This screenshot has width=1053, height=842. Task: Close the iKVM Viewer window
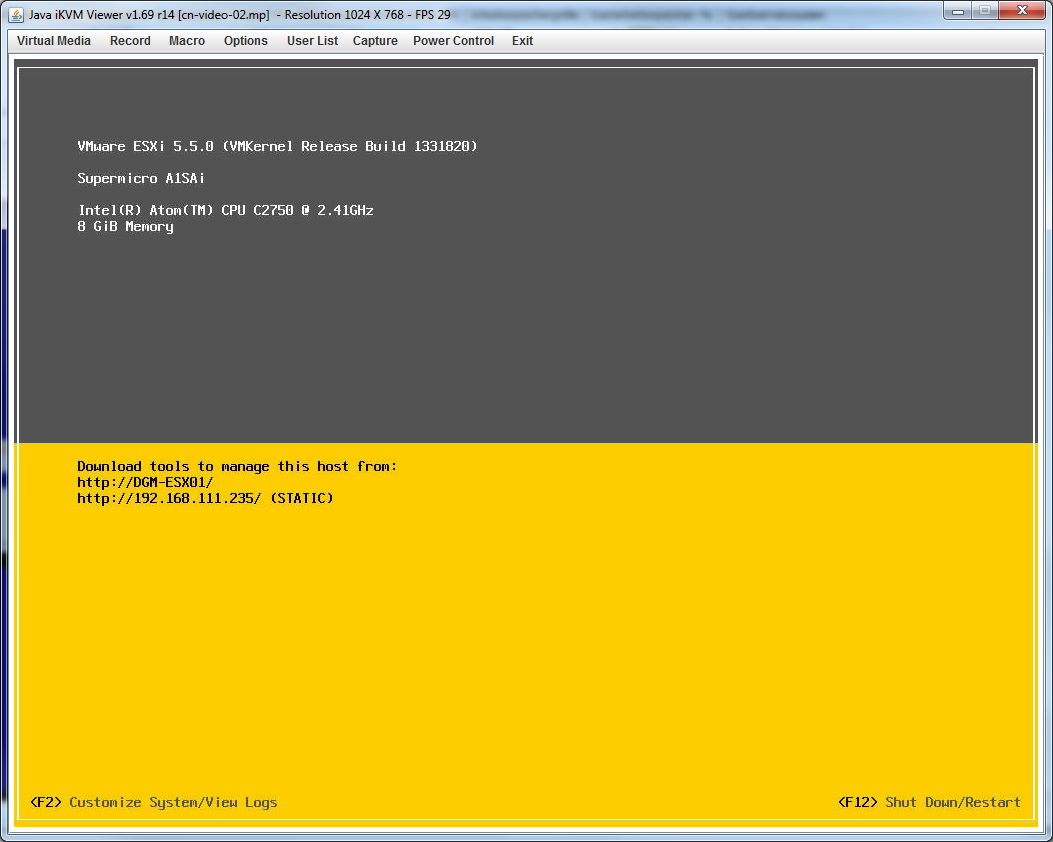[1022, 11]
